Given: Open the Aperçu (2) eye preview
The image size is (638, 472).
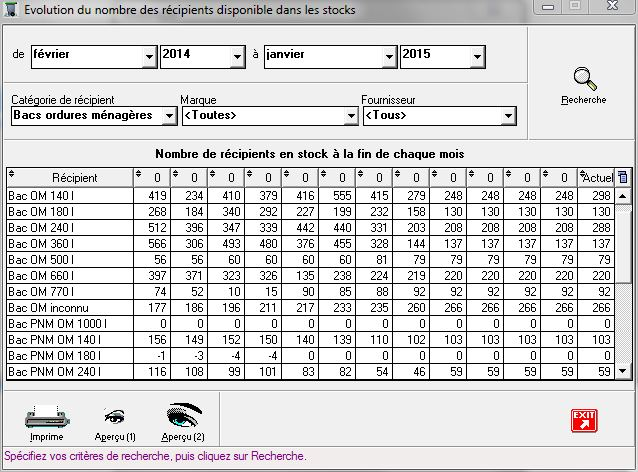Looking at the screenshot, I should pos(183,415).
